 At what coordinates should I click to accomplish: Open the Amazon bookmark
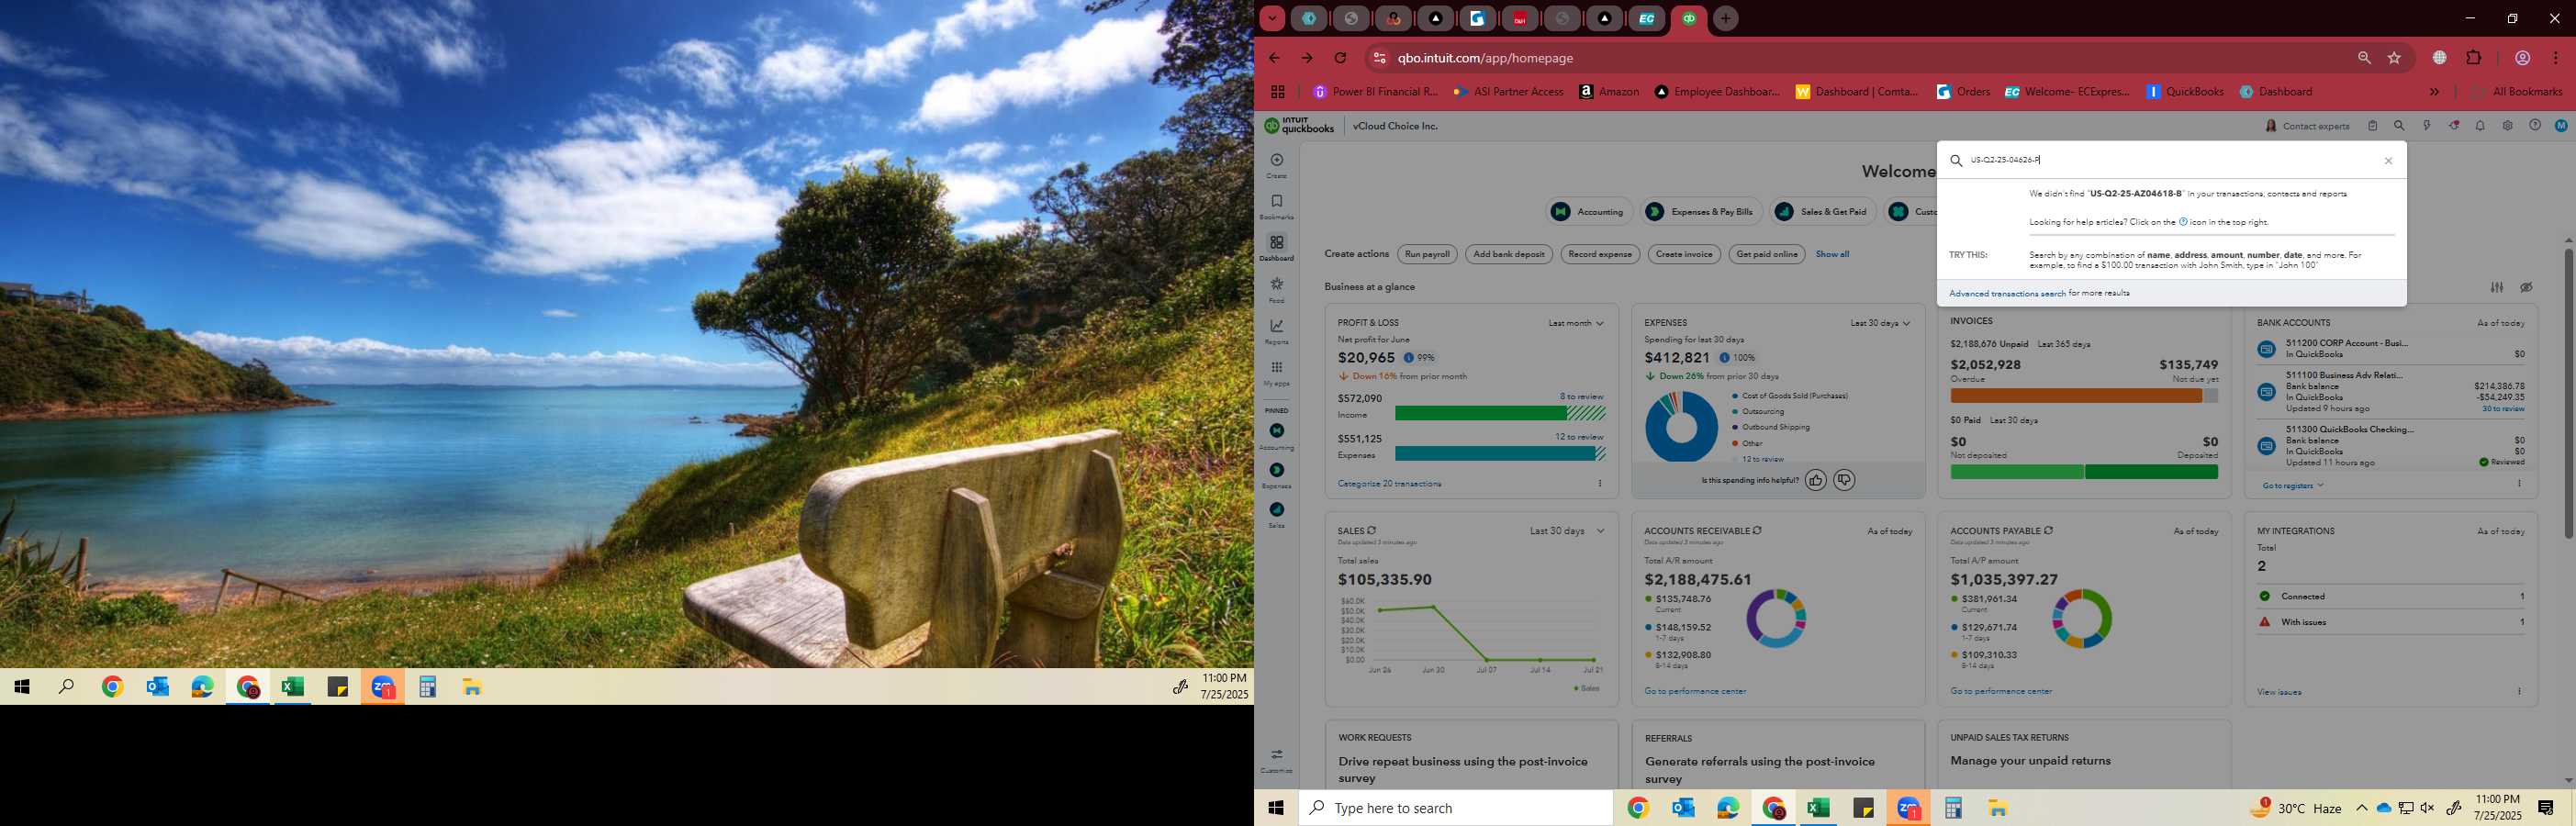[1608, 92]
